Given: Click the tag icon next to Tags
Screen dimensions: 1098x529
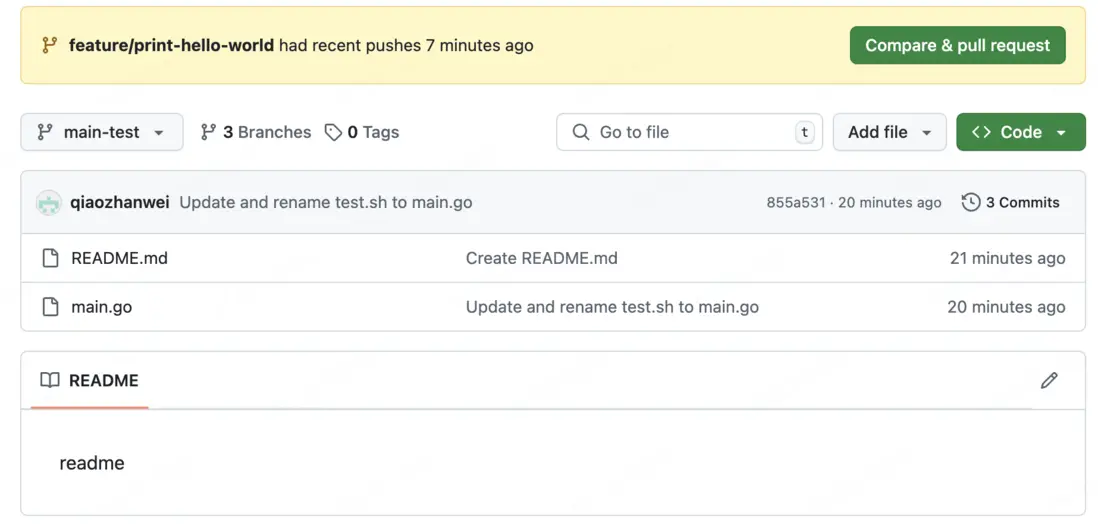Looking at the screenshot, I should 333,132.
